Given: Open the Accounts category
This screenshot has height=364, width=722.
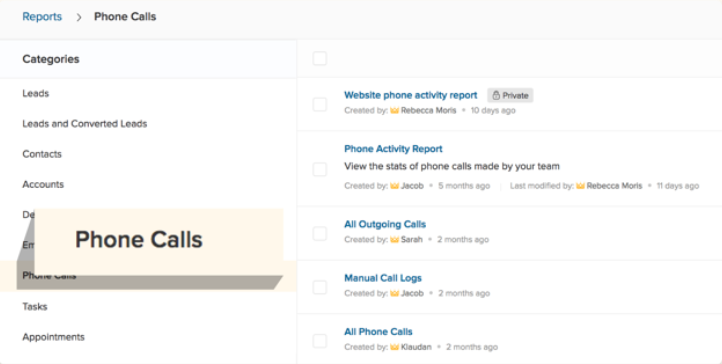Looking at the screenshot, I should (43, 185).
